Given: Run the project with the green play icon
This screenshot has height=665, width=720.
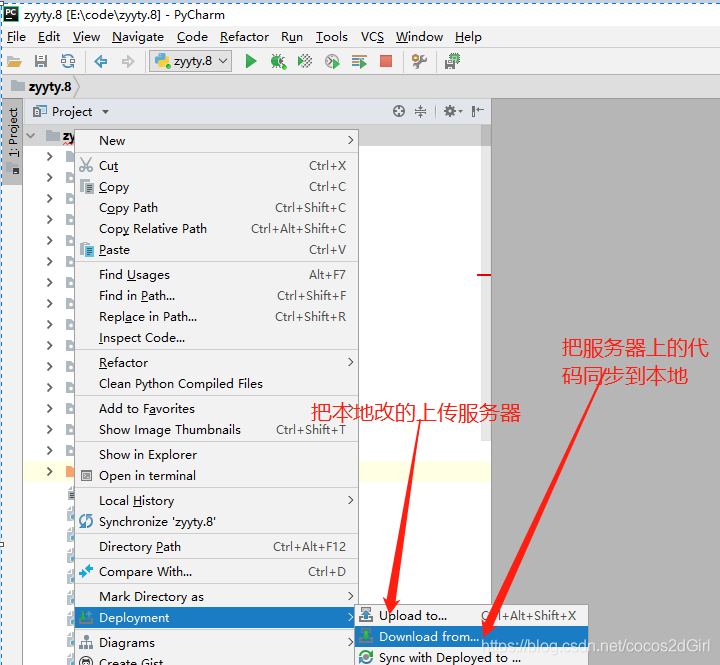Looking at the screenshot, I should tap(251, 61).
